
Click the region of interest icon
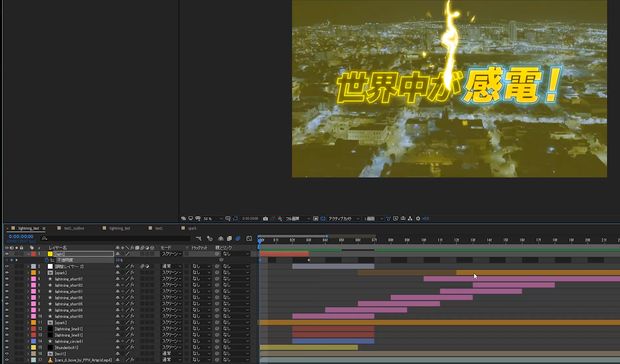[x=316, y=219]
